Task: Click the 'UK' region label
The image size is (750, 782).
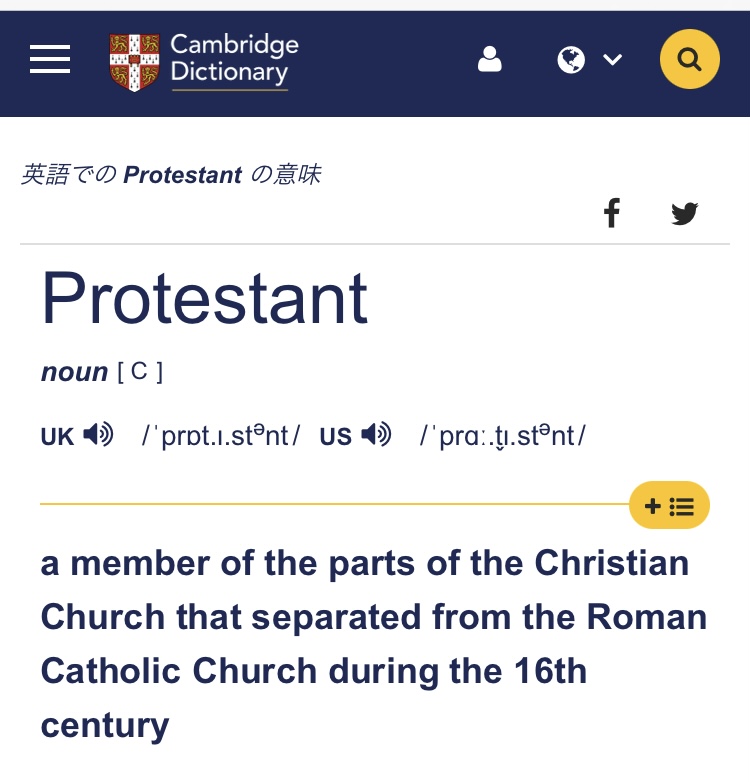Action: 57,437
